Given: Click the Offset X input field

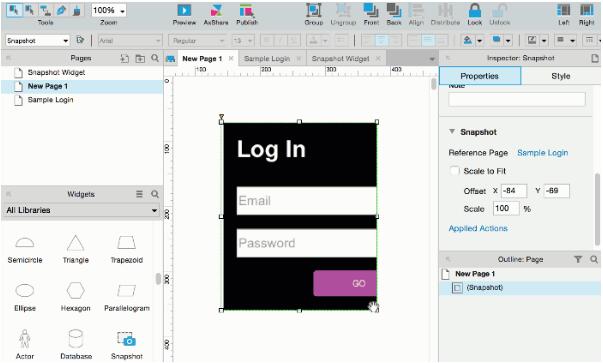Looking at the screenshot, I should (514, 191).
